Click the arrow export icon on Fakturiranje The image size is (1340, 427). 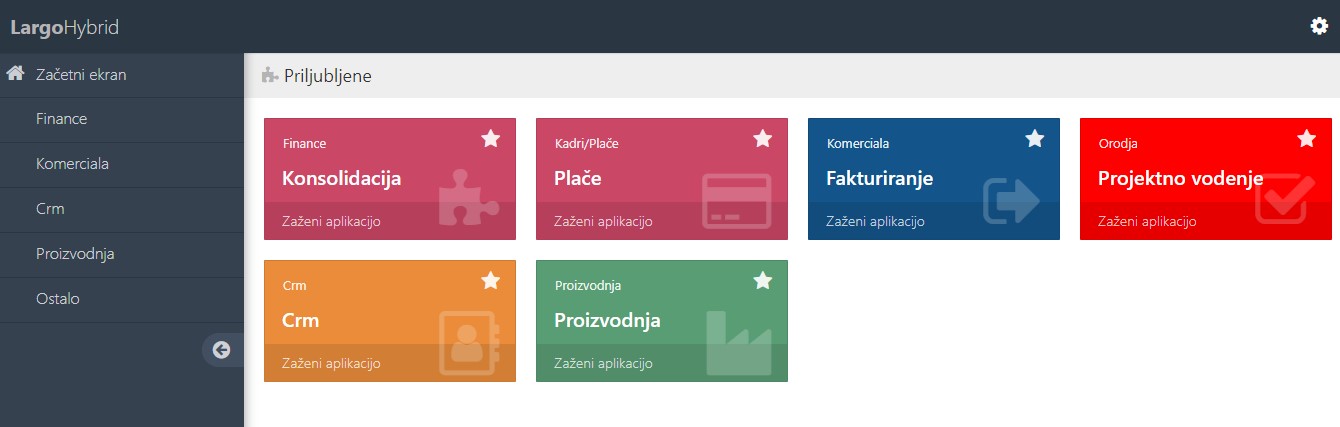point(1011,200)
